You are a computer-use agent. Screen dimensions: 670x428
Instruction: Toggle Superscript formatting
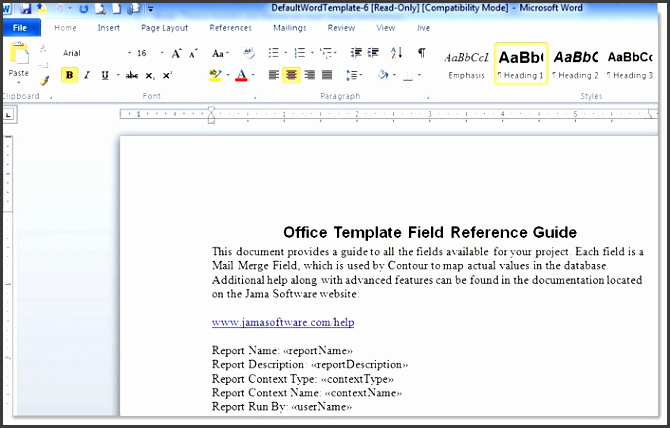point(167,76)
